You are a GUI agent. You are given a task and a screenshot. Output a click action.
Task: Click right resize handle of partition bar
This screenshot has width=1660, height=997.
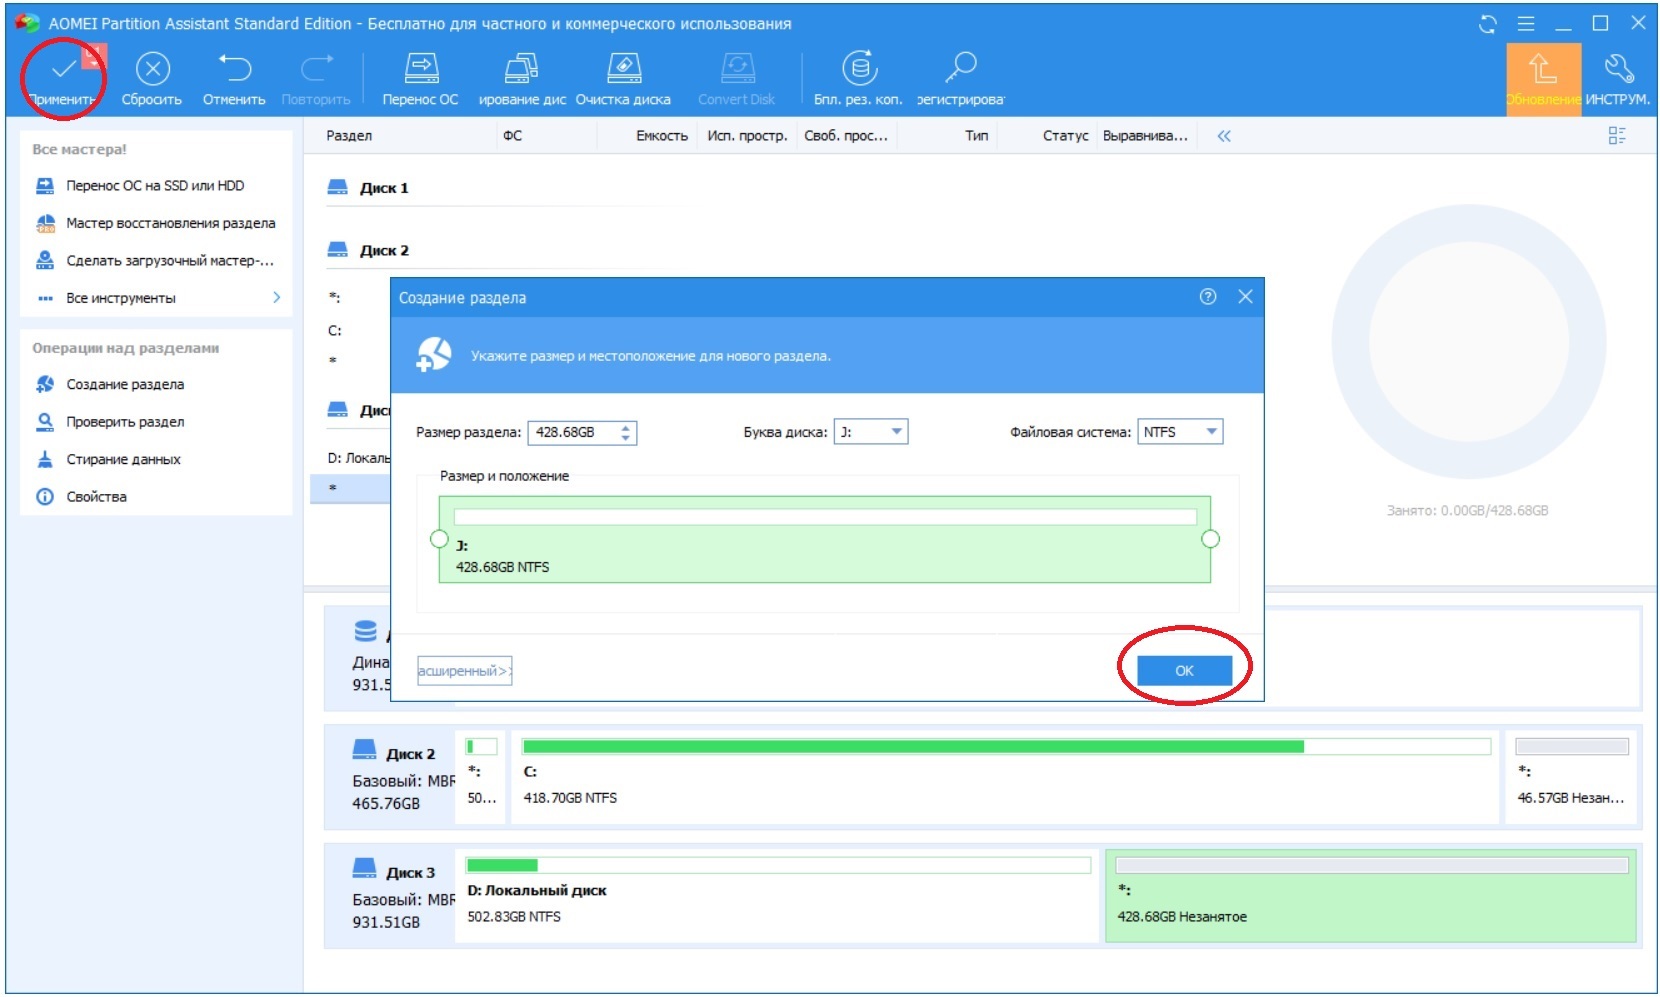[x=1210, y=539]
